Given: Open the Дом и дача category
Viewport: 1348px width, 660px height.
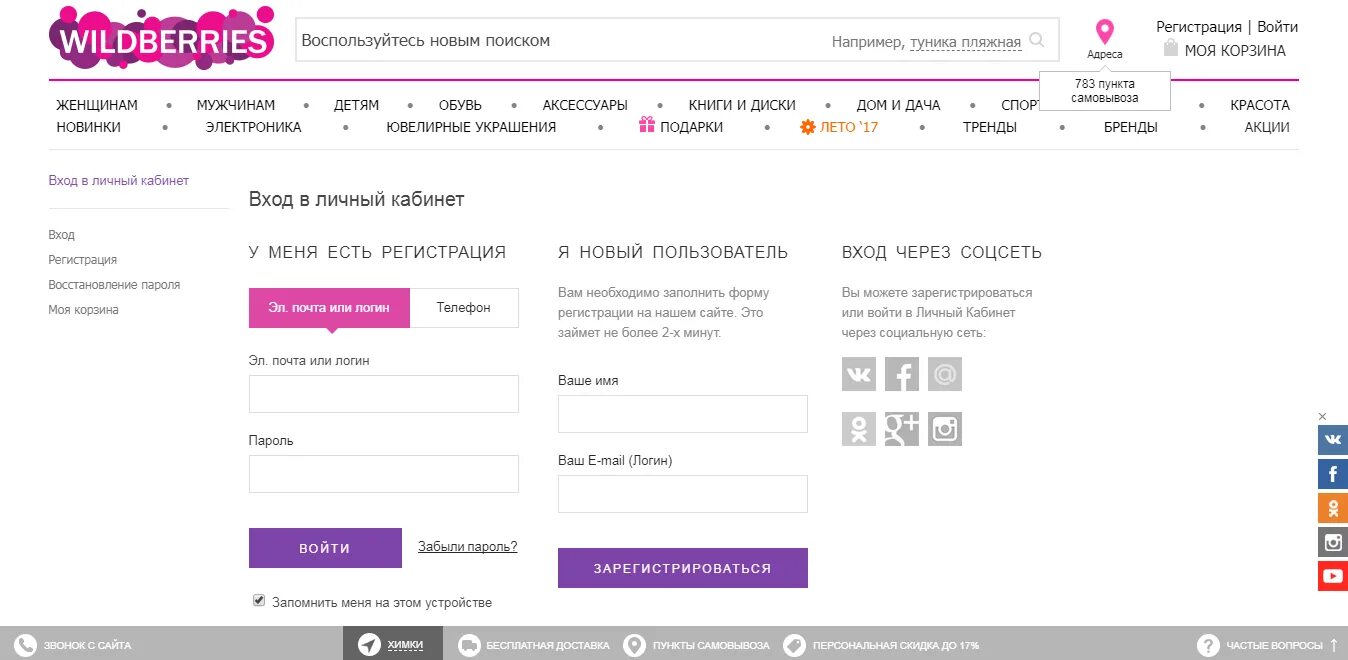Looking at the screenshot, I should (x=898, y=105).
